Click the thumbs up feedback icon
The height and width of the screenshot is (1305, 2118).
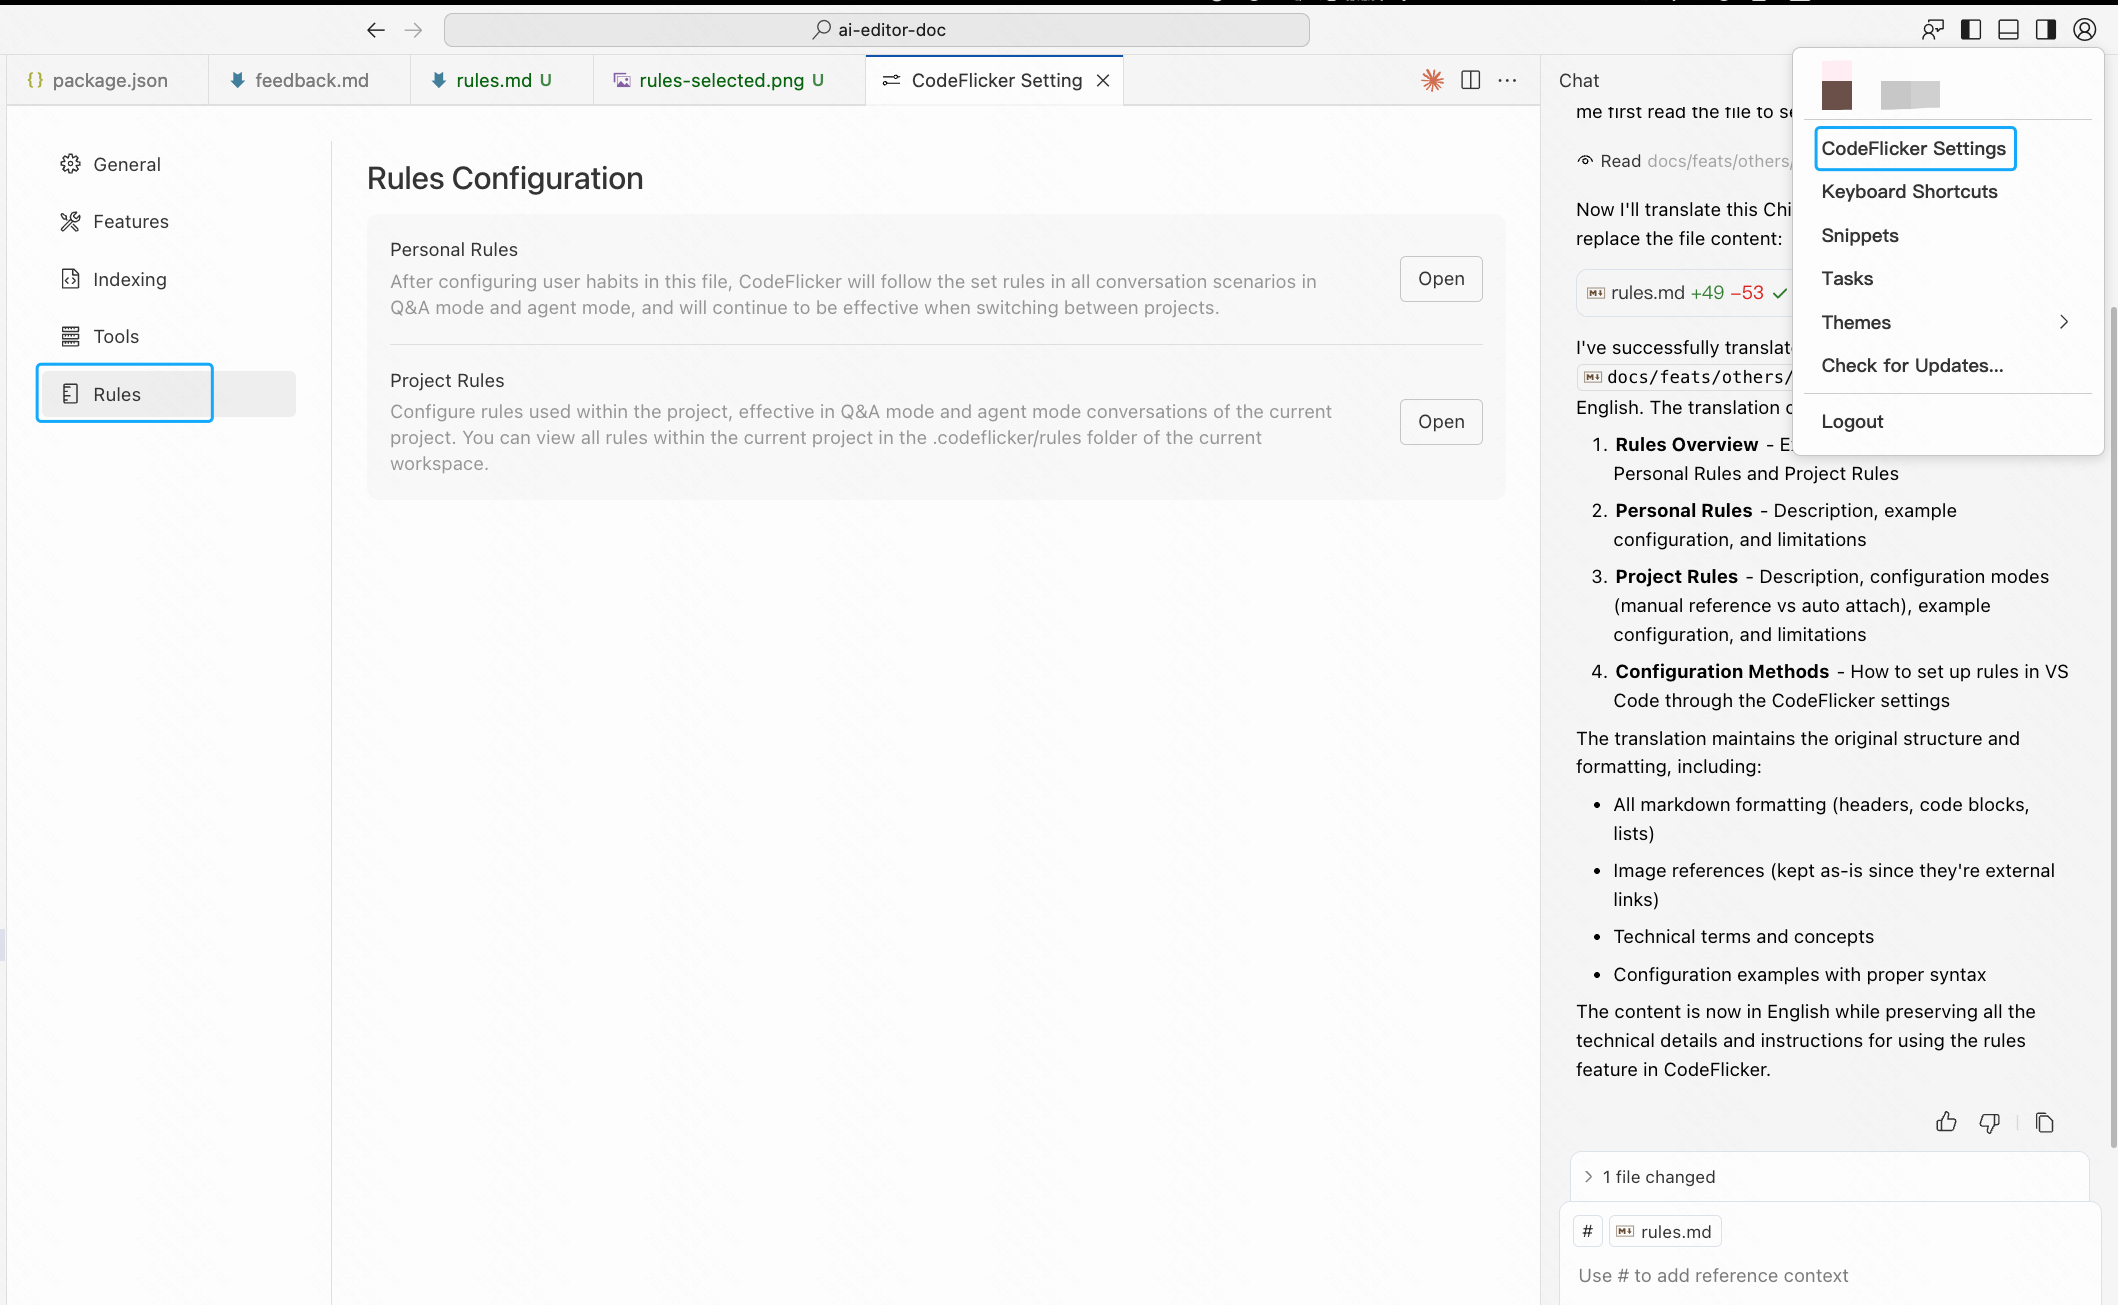[x=1946, y=1122]
